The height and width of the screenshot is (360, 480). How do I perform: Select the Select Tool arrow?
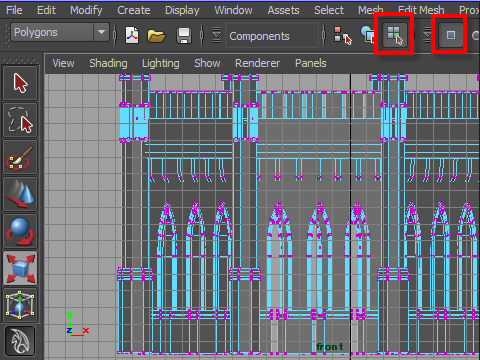20,83
